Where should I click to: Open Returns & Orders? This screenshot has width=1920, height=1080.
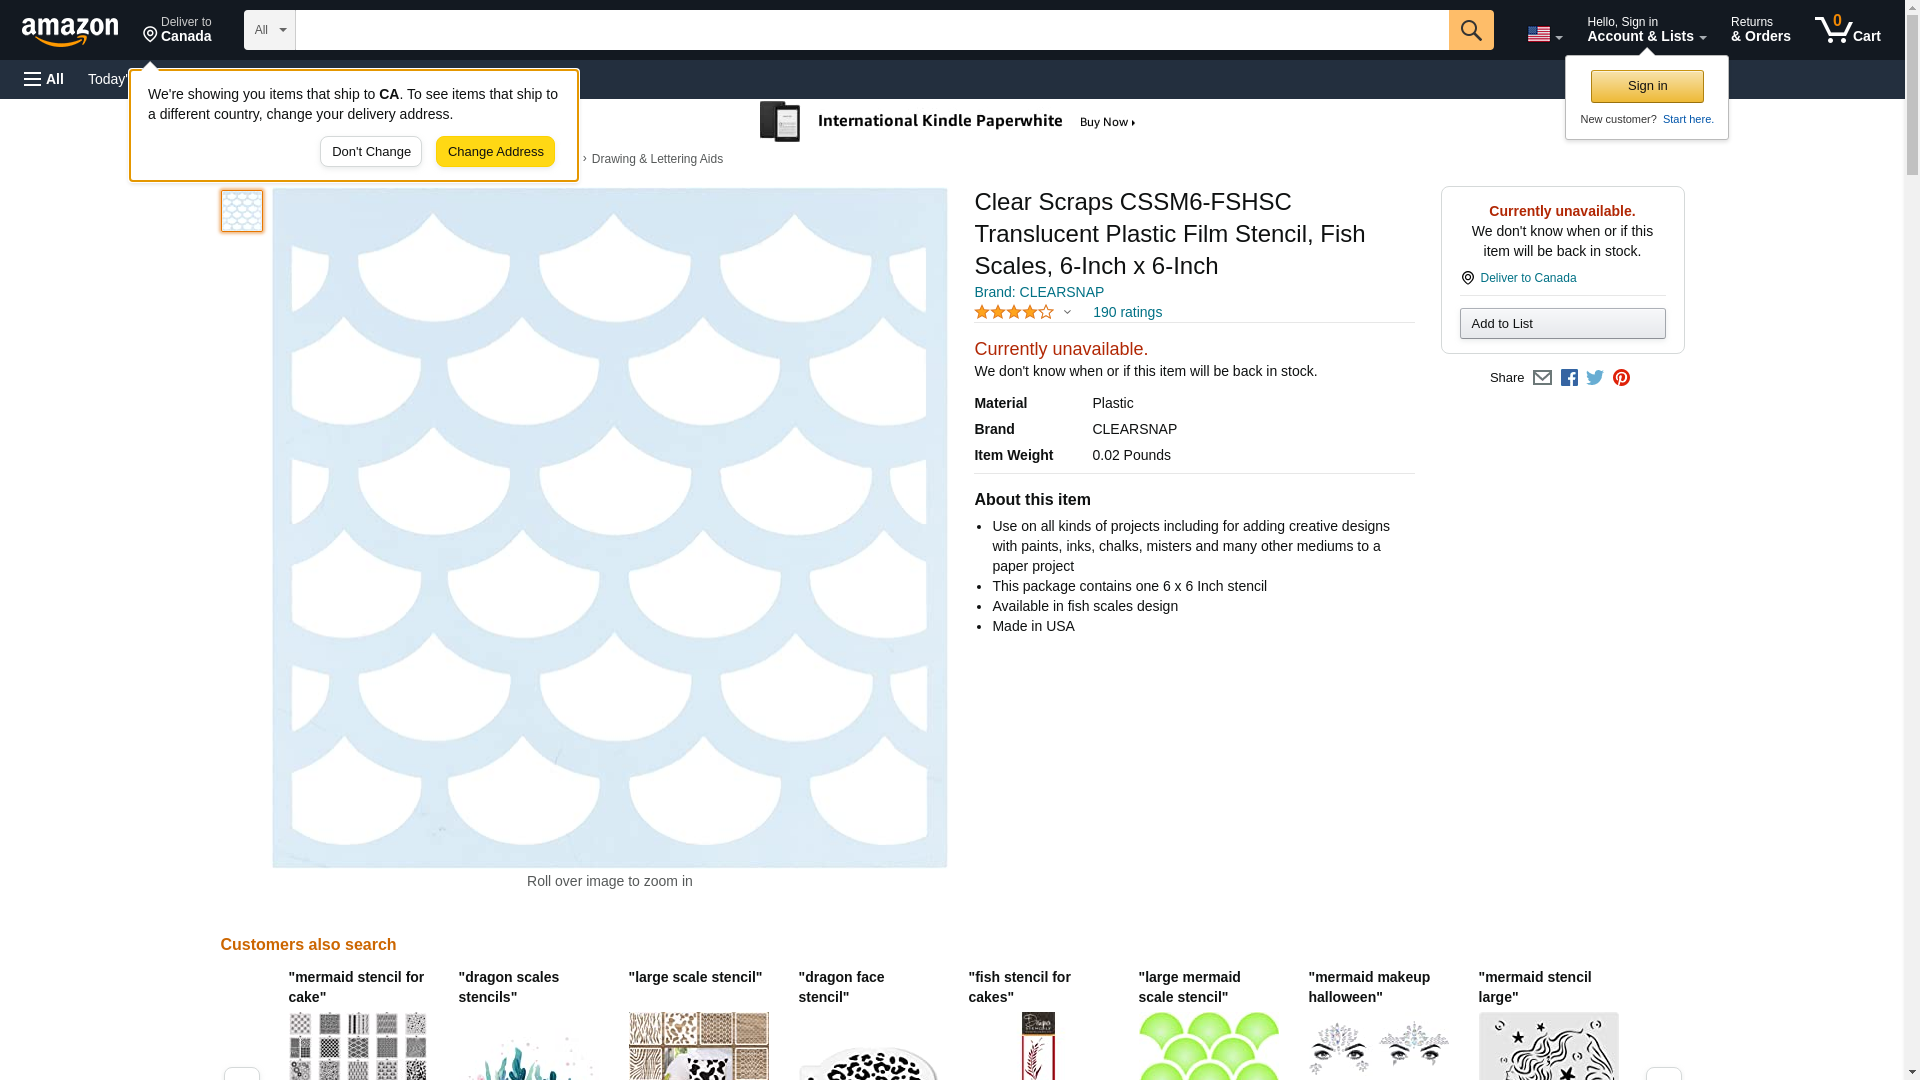point(1760,30)
